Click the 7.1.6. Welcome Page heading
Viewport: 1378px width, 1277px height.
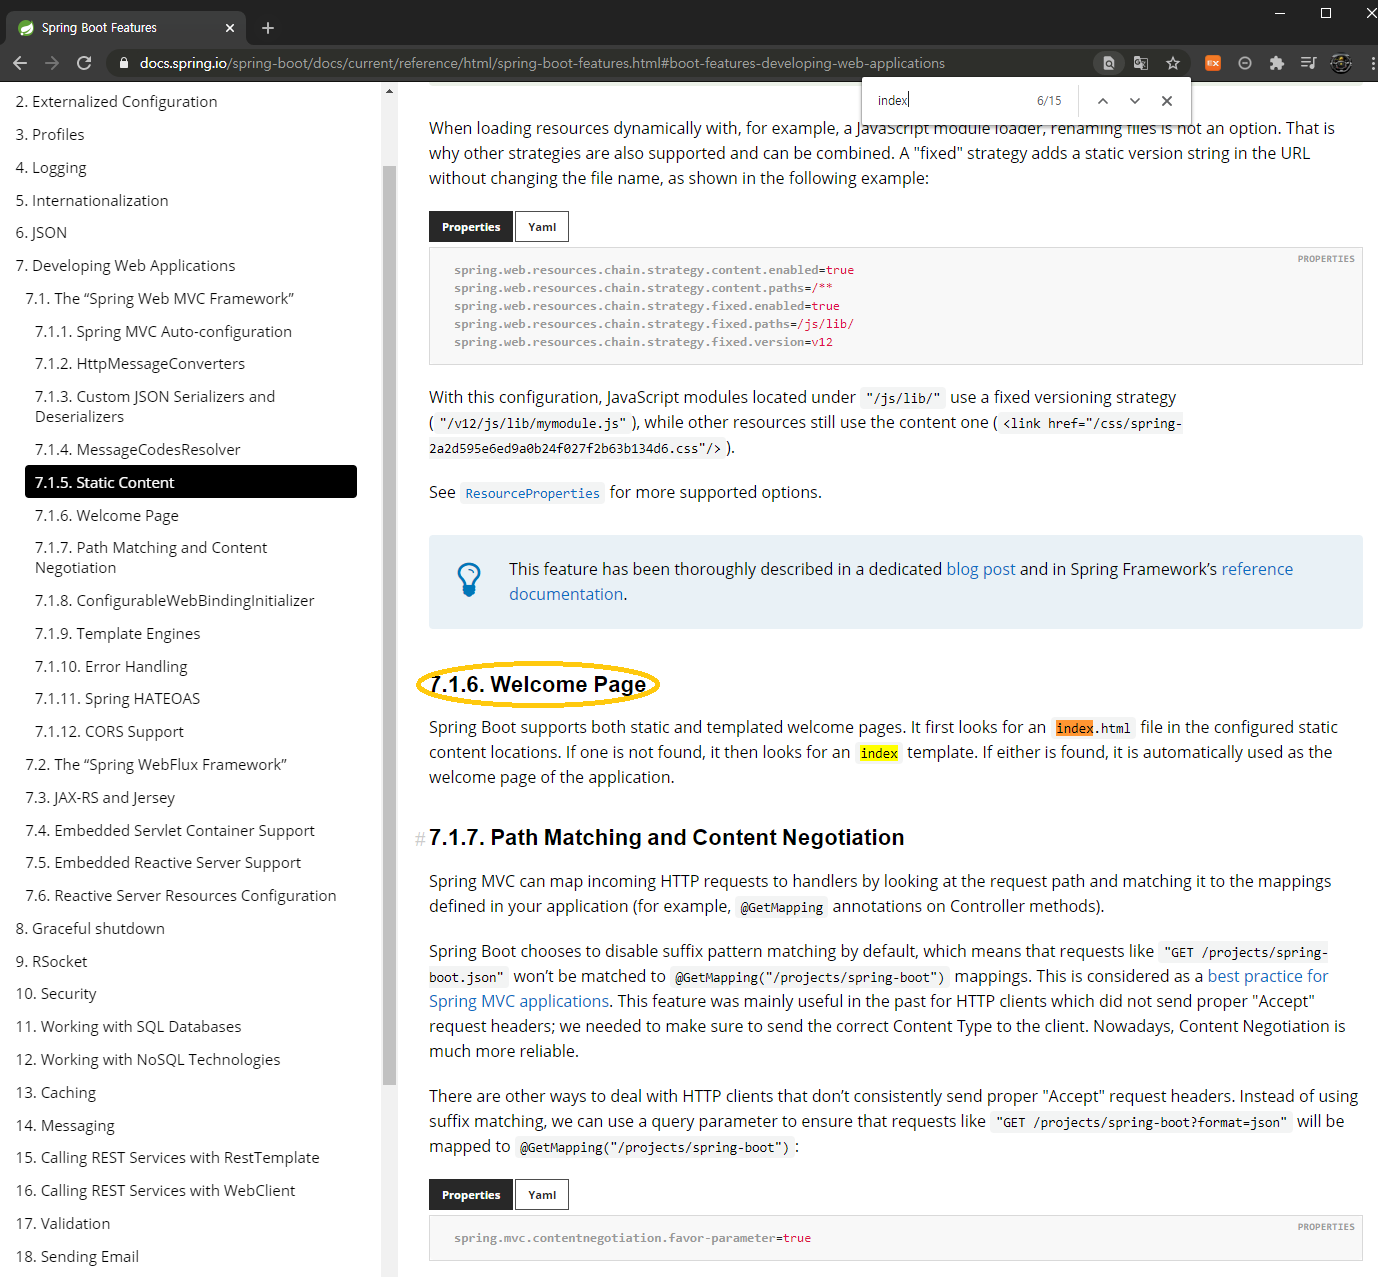point(538,685)
